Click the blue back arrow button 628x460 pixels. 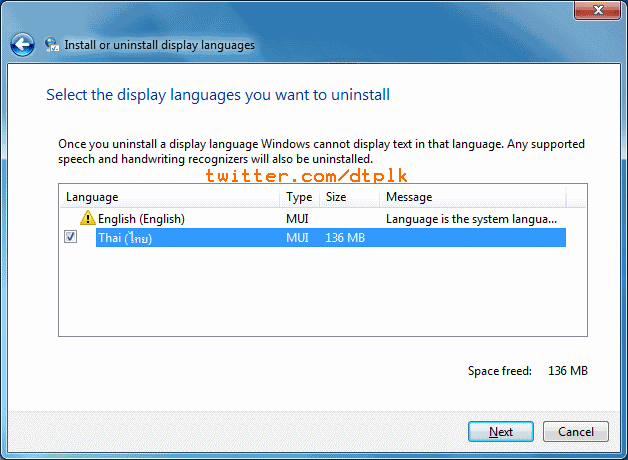22,44
